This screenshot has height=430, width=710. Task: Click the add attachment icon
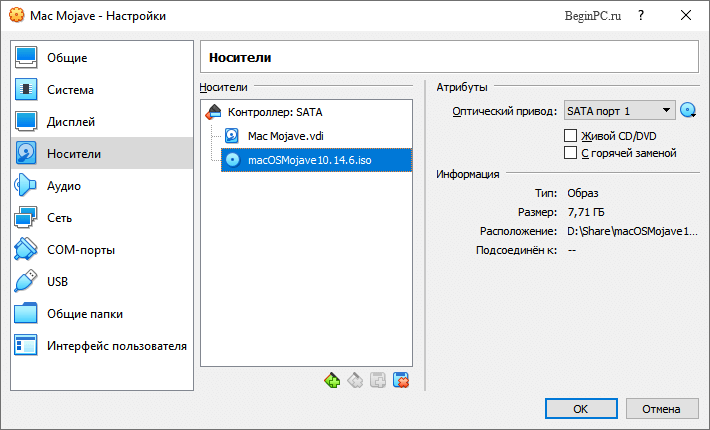click(x=378, y=380)
